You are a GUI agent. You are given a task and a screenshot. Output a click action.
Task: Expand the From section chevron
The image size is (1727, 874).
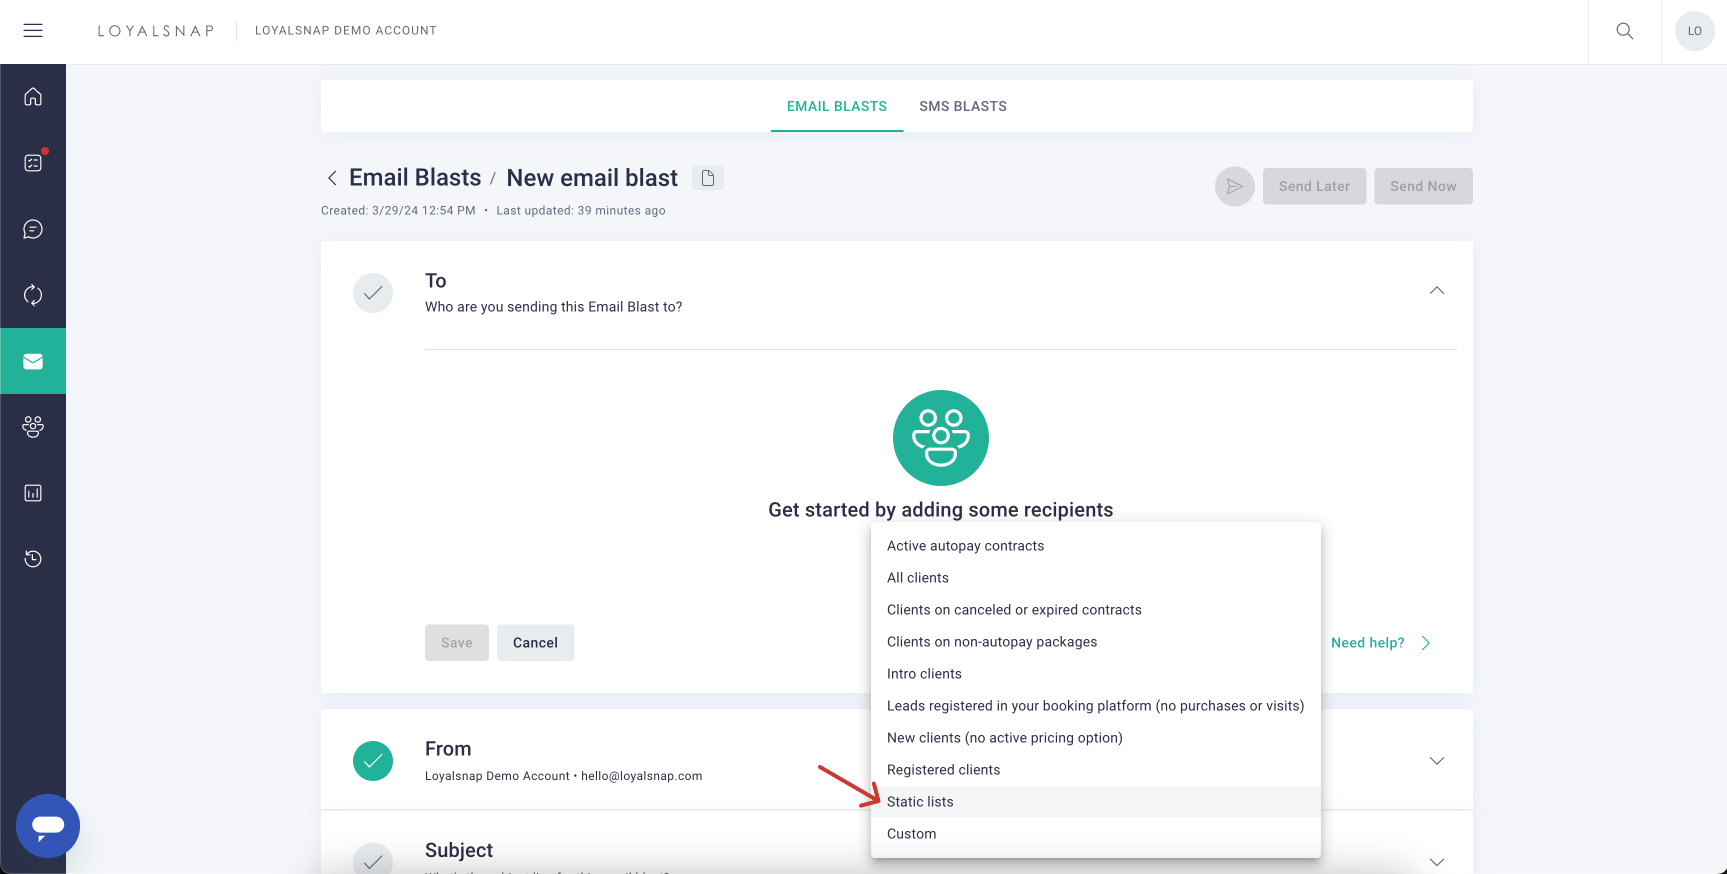(1436, 760)
